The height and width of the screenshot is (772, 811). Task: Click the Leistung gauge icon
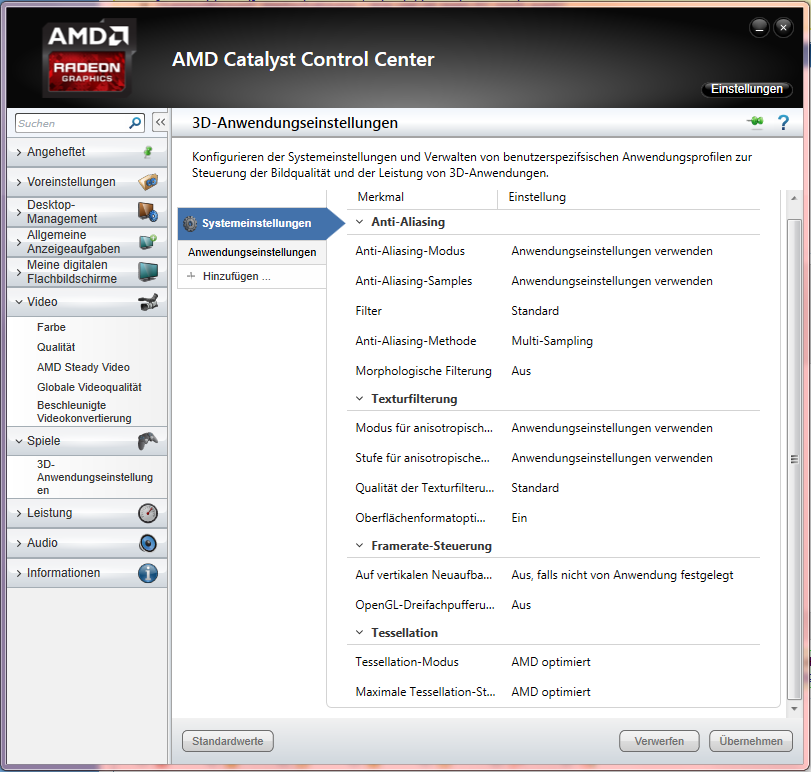pyautogui.click(x=148, y=513)
